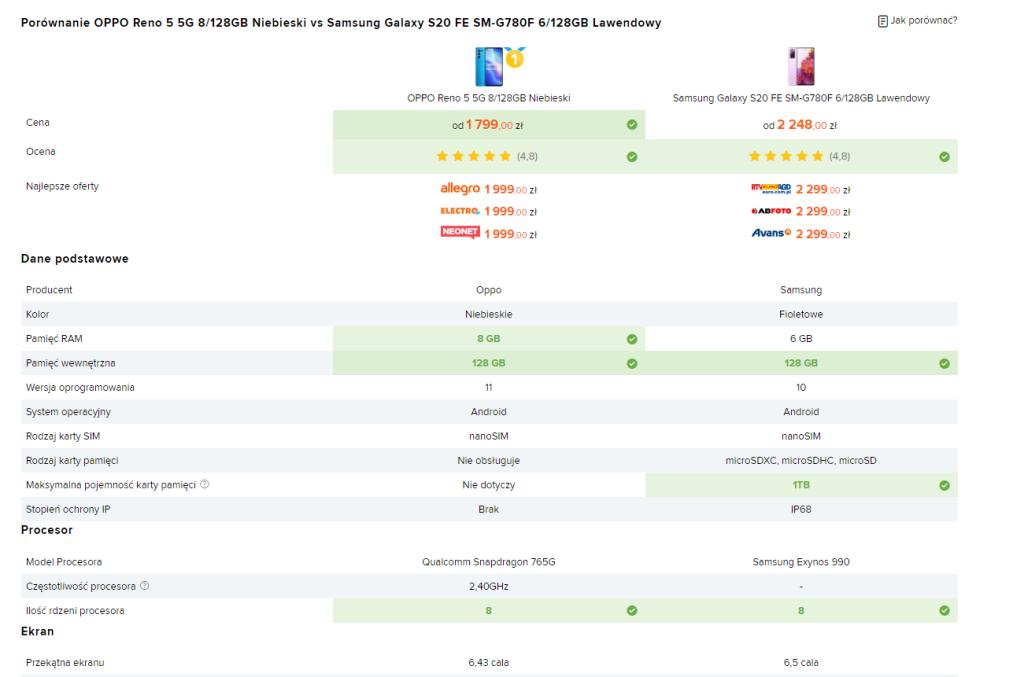Click Samsung's green check in Pamięć wewnętrzna row

[x=944, y=364]
